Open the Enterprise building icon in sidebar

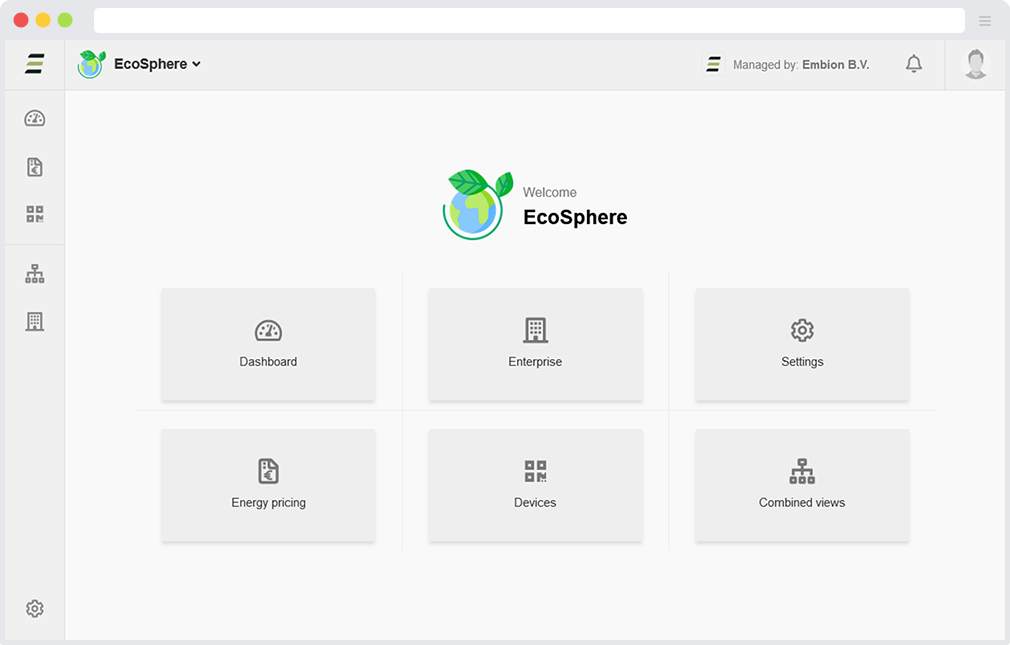tap(35, 322)
